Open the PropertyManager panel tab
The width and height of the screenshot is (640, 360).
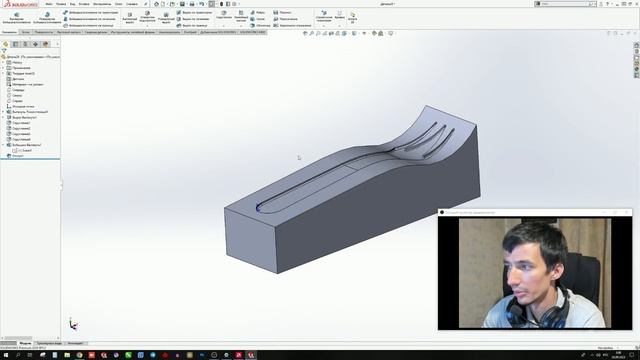[x=16, y=44]
